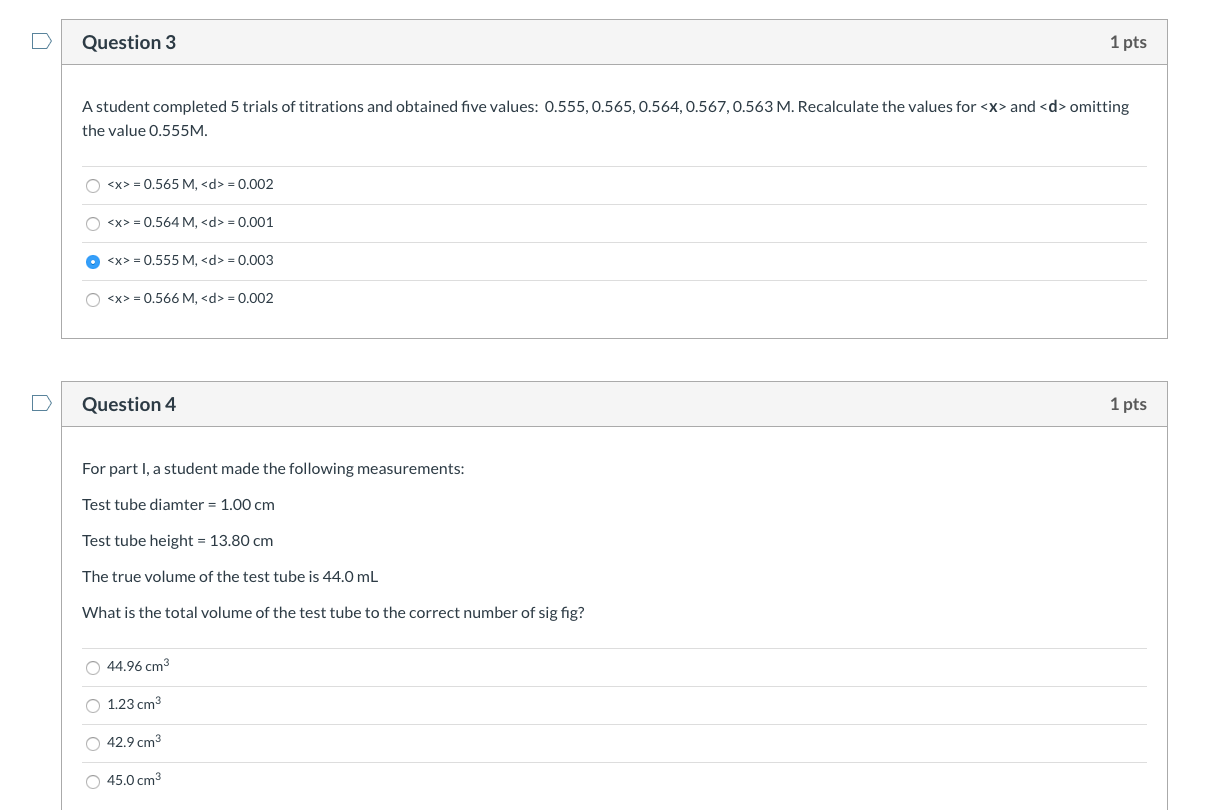Select answer <x> = 0.565 M, <d> = 0.002
The image size is (1214, 810).
[x=93, y=185]
